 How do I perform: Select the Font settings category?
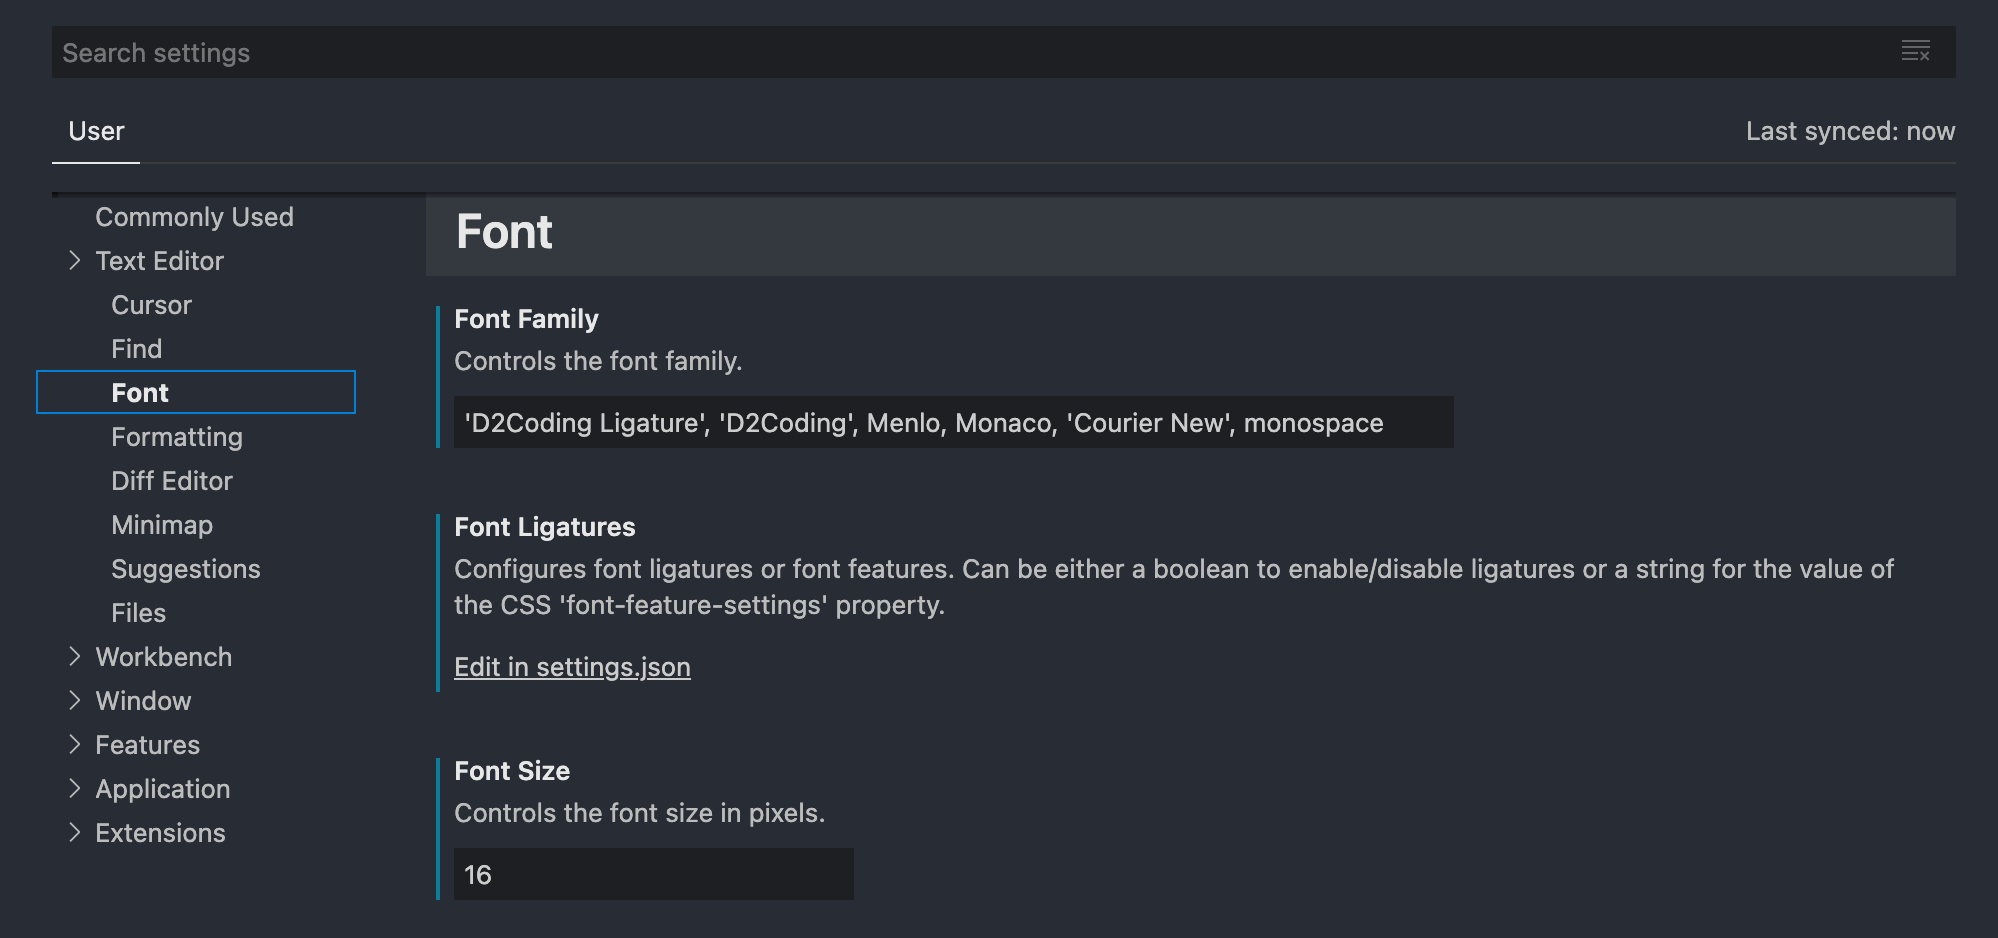[x=140, y=392]
